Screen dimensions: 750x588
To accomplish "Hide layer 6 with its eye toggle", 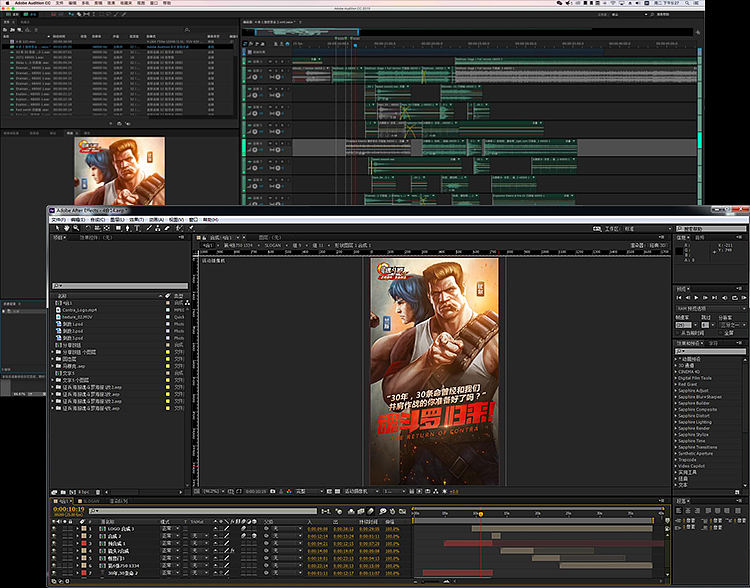I will pyautogui.click(x=53, y=566).
